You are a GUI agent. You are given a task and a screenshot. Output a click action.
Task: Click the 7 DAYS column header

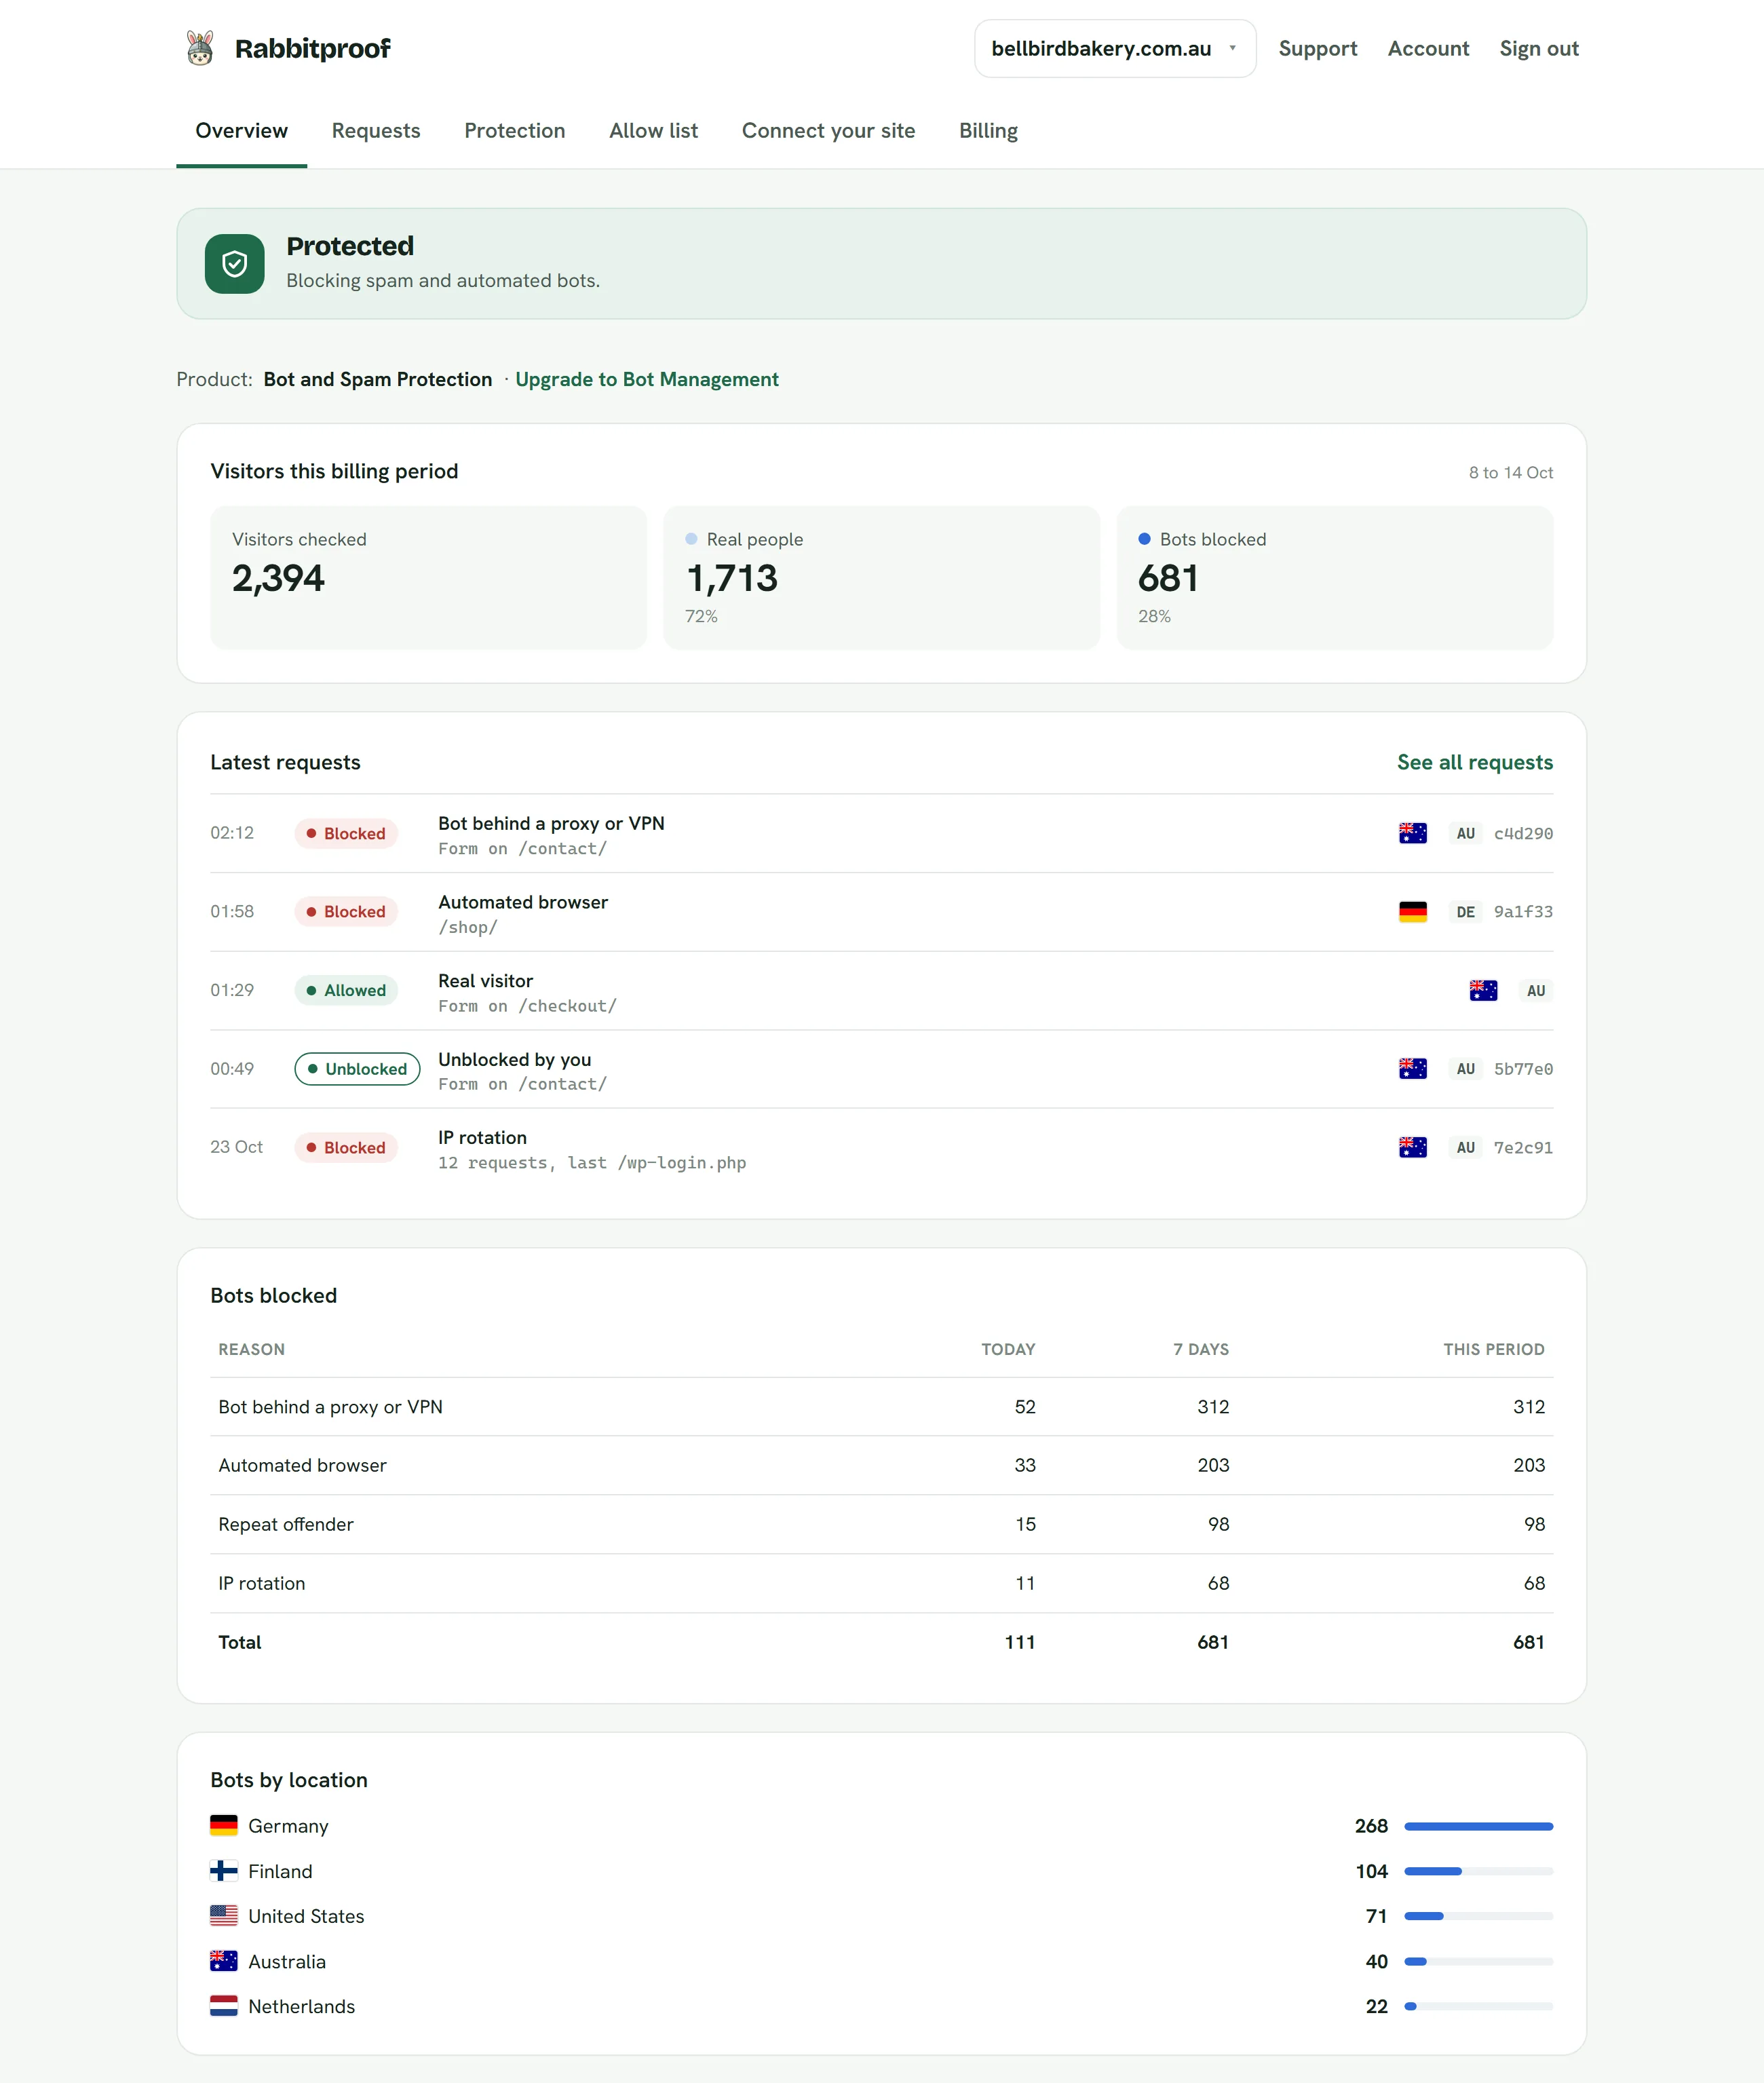click(1200, 1349)
